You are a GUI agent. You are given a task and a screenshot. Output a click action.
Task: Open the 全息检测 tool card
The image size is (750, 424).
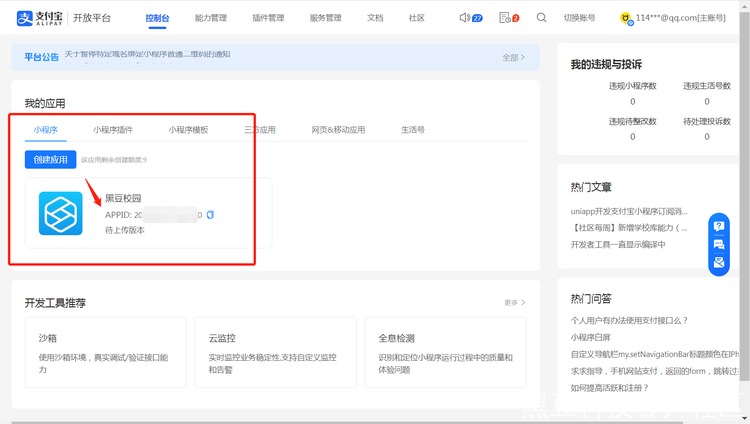tap(445, 352)
